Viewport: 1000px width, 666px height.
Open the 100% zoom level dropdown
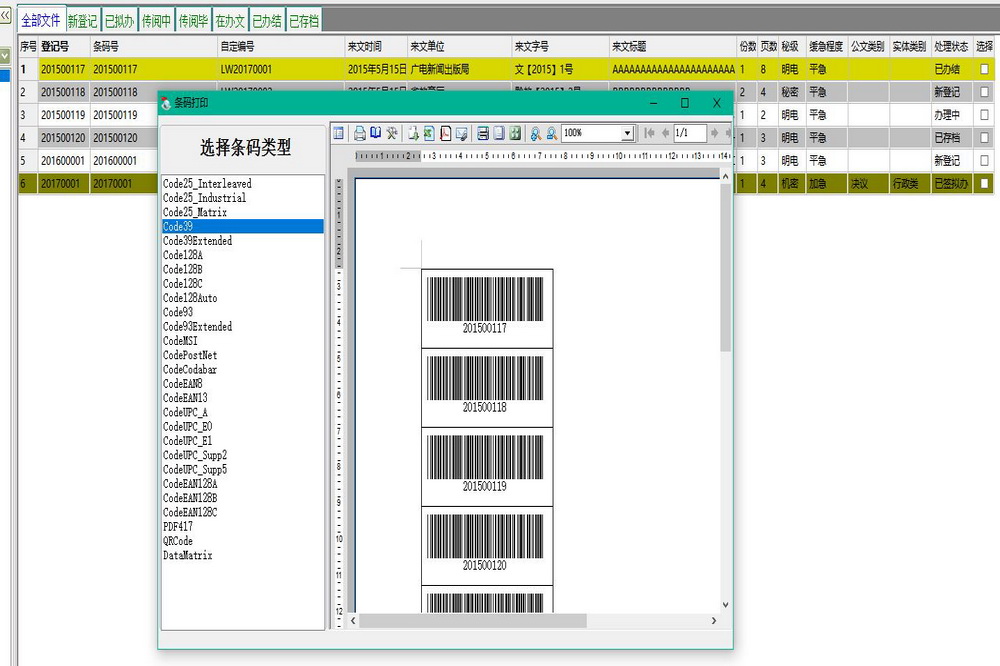(x=628, y=133)
